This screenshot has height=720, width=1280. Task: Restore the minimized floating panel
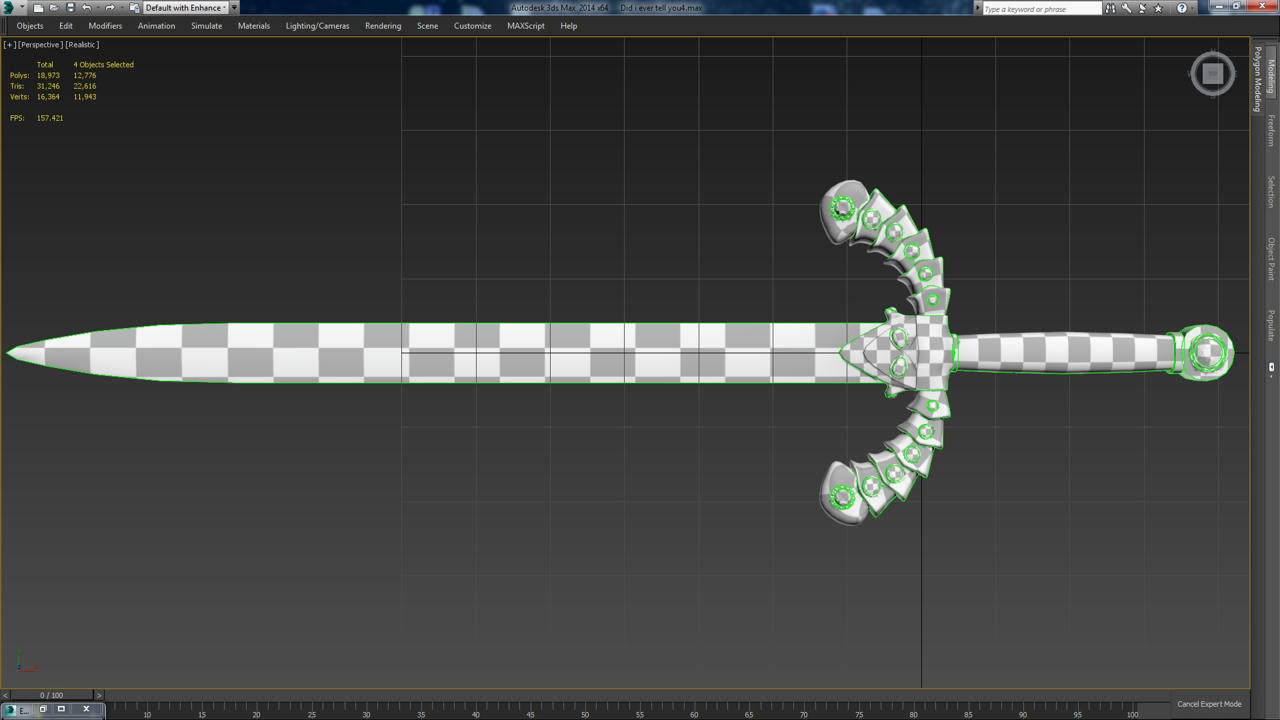pyautogui.click(x=42, y=709)
